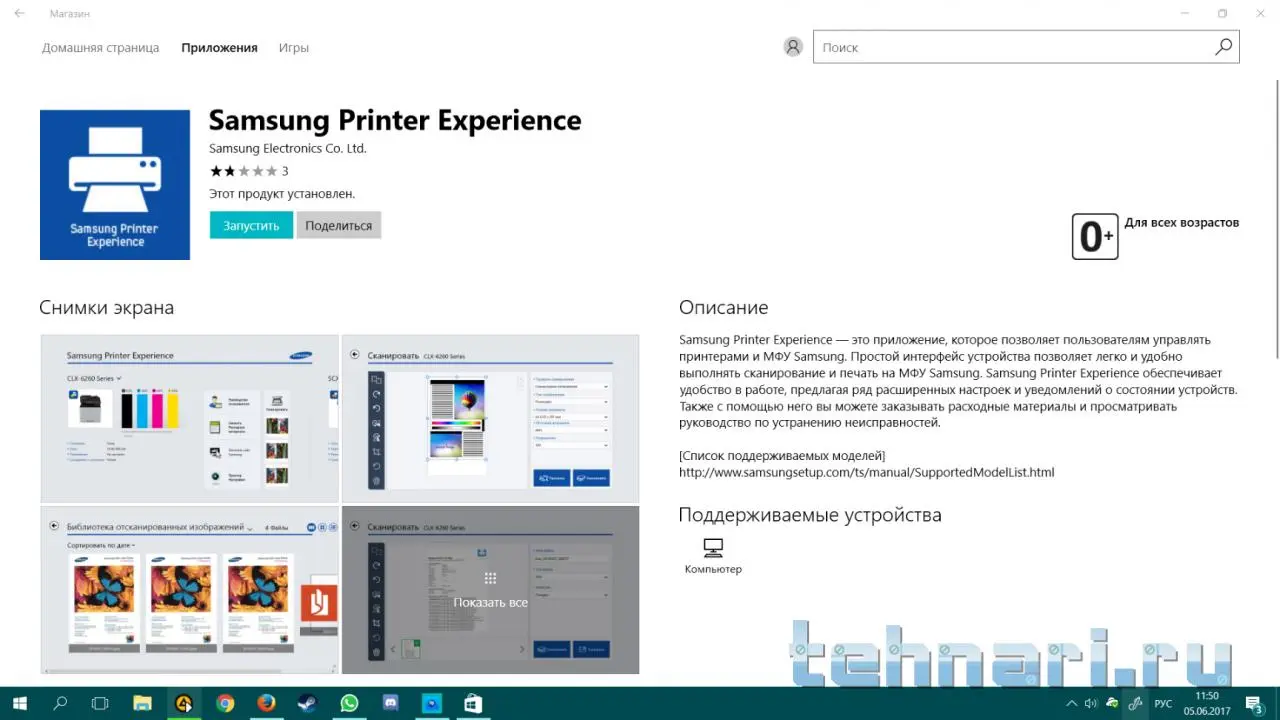Click the Samsung Printer Experience title
This screenshot has width=1280, height=720.
[x=395, y=120]
